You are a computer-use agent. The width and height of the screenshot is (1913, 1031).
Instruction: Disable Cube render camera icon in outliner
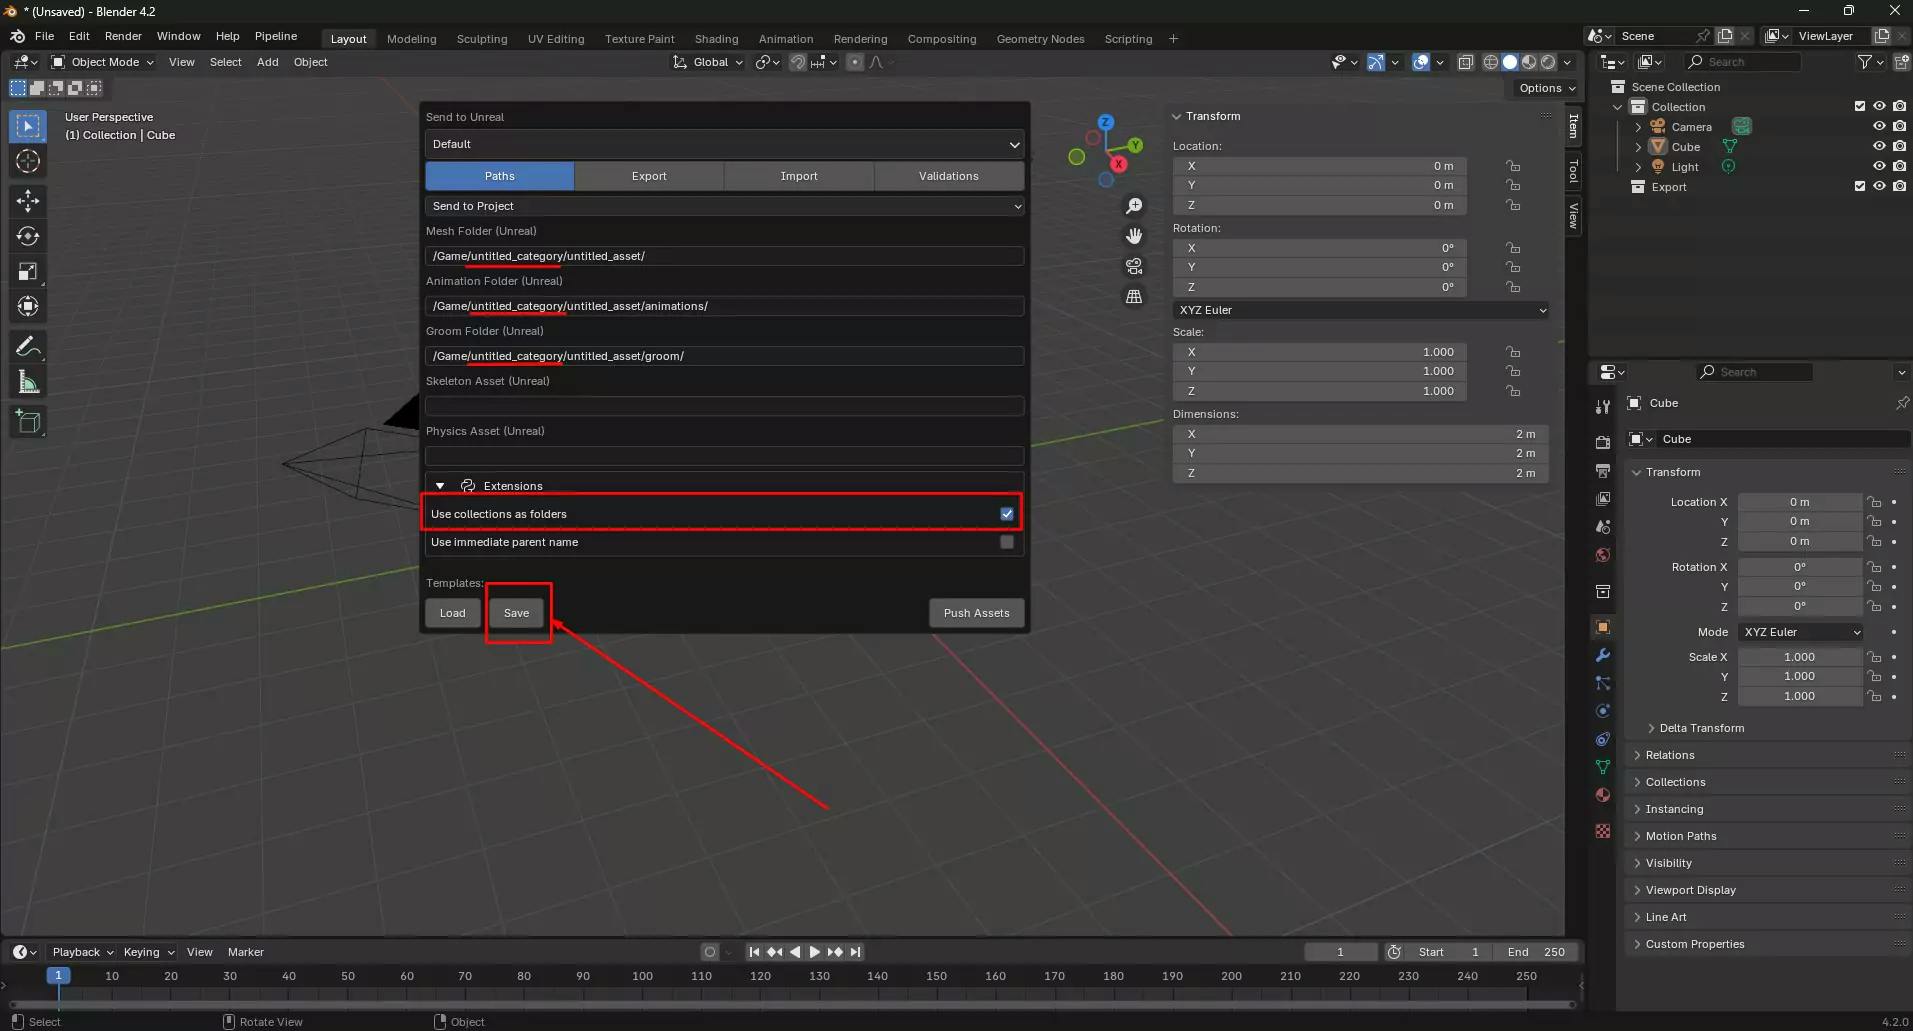point(1899,147)
